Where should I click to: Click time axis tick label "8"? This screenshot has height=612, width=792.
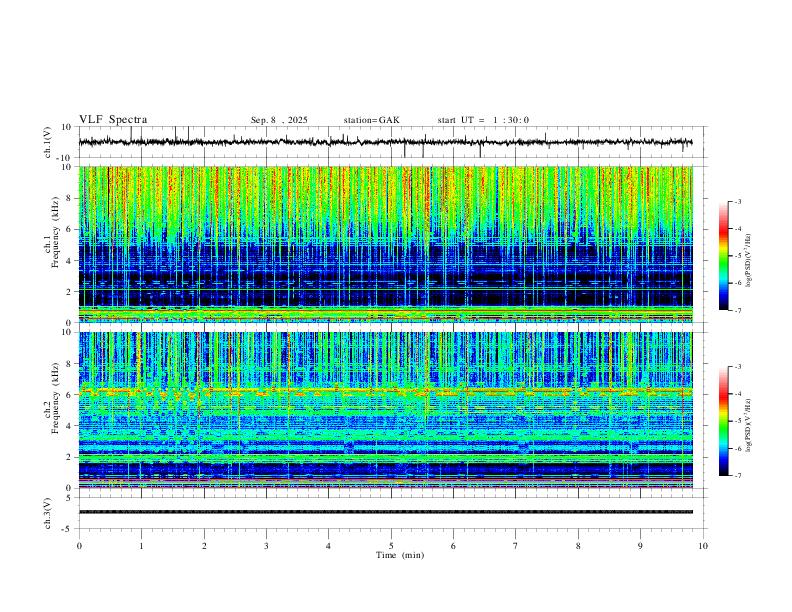578,546
